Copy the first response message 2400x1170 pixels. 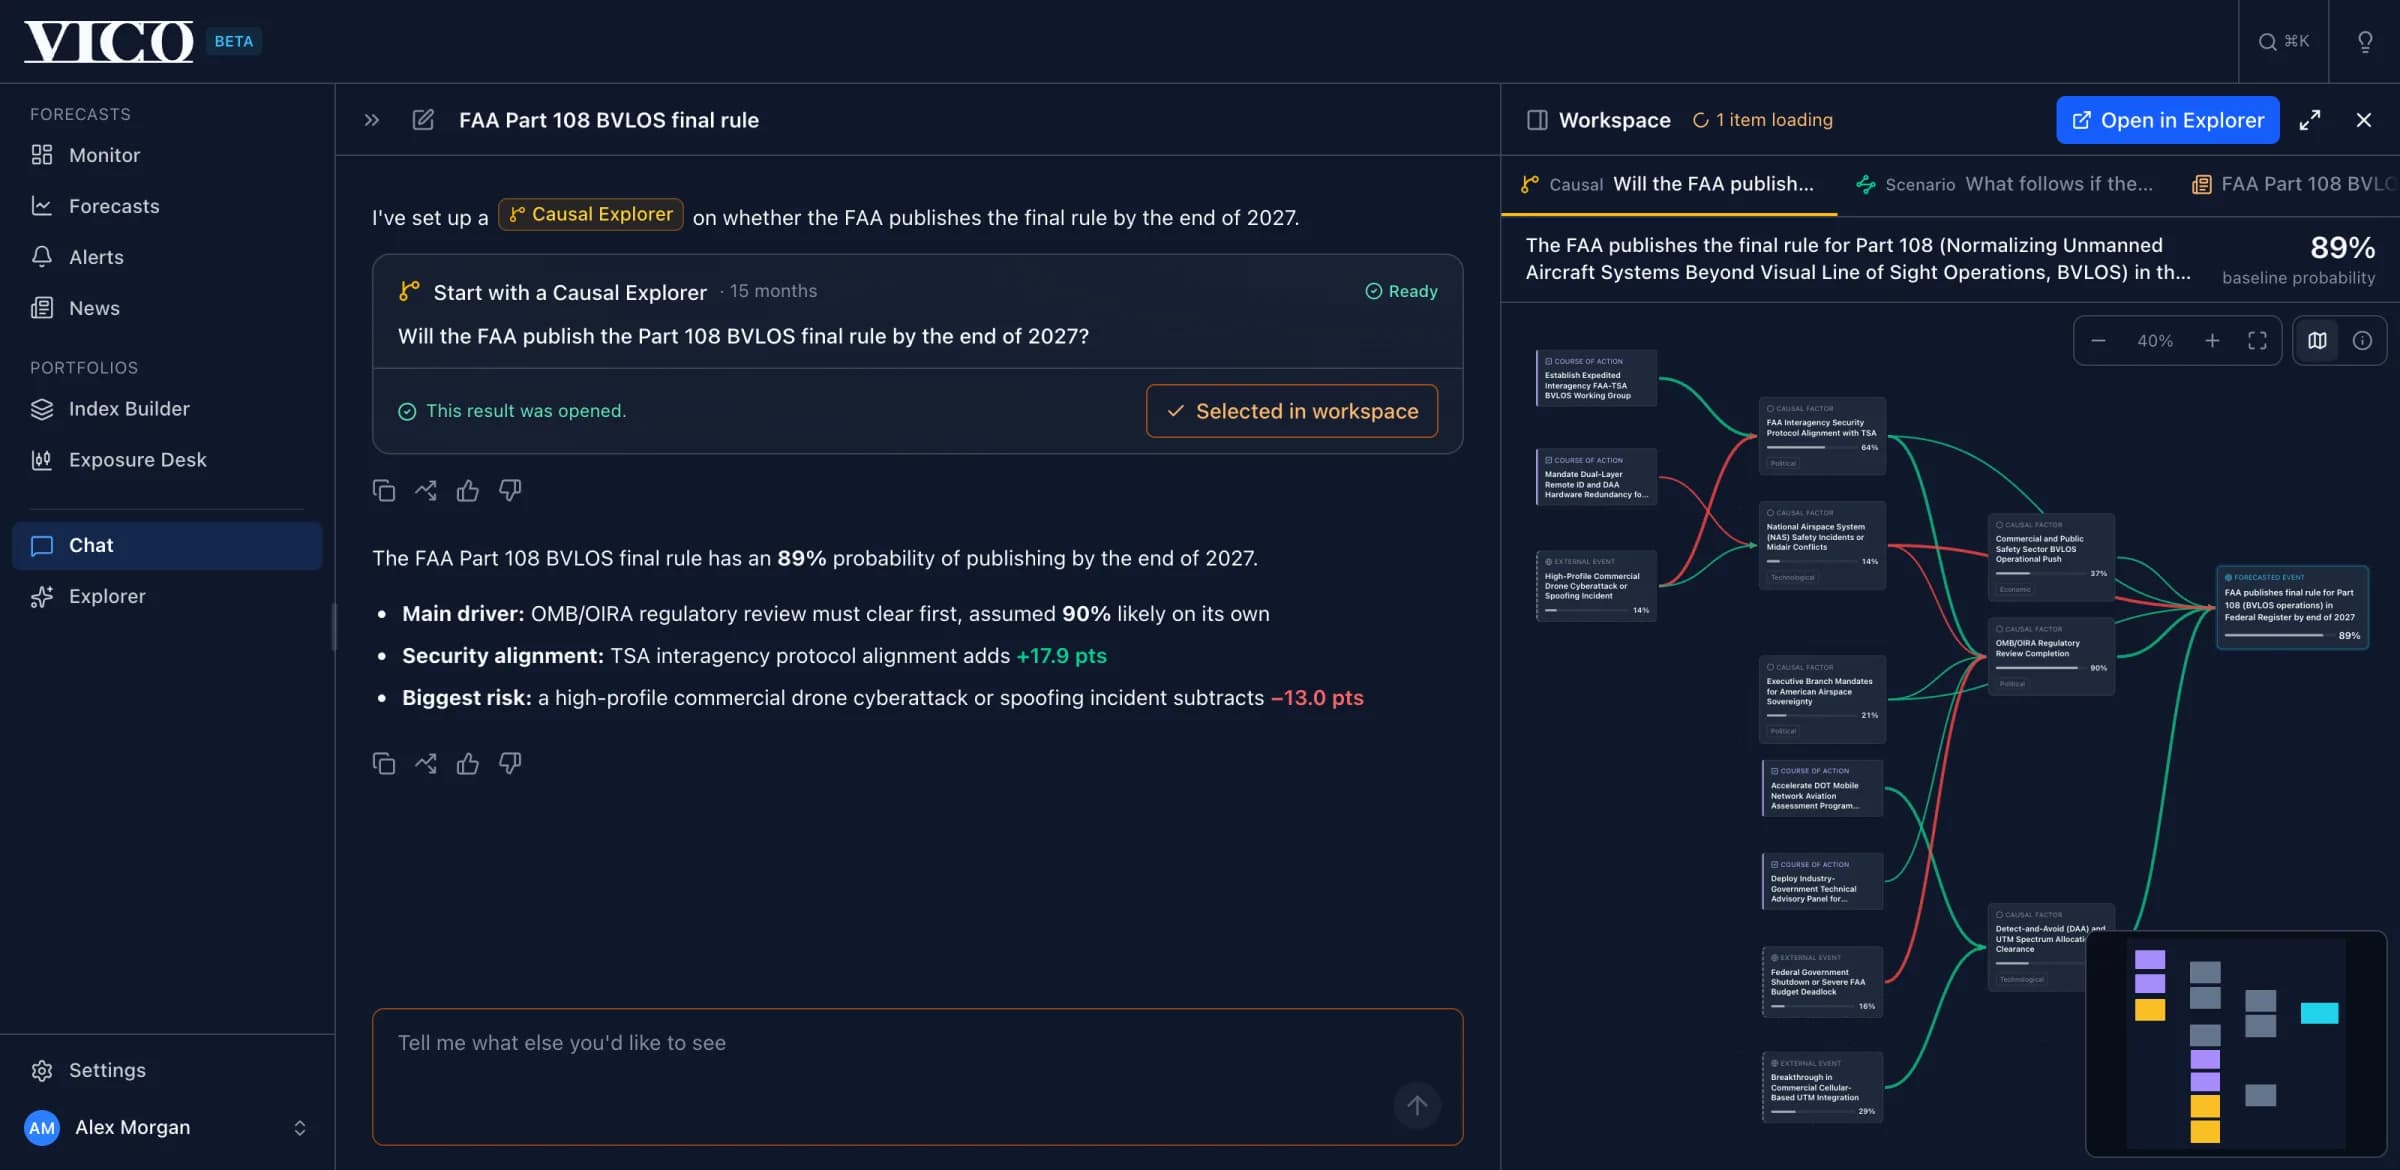tap(384, 490)
